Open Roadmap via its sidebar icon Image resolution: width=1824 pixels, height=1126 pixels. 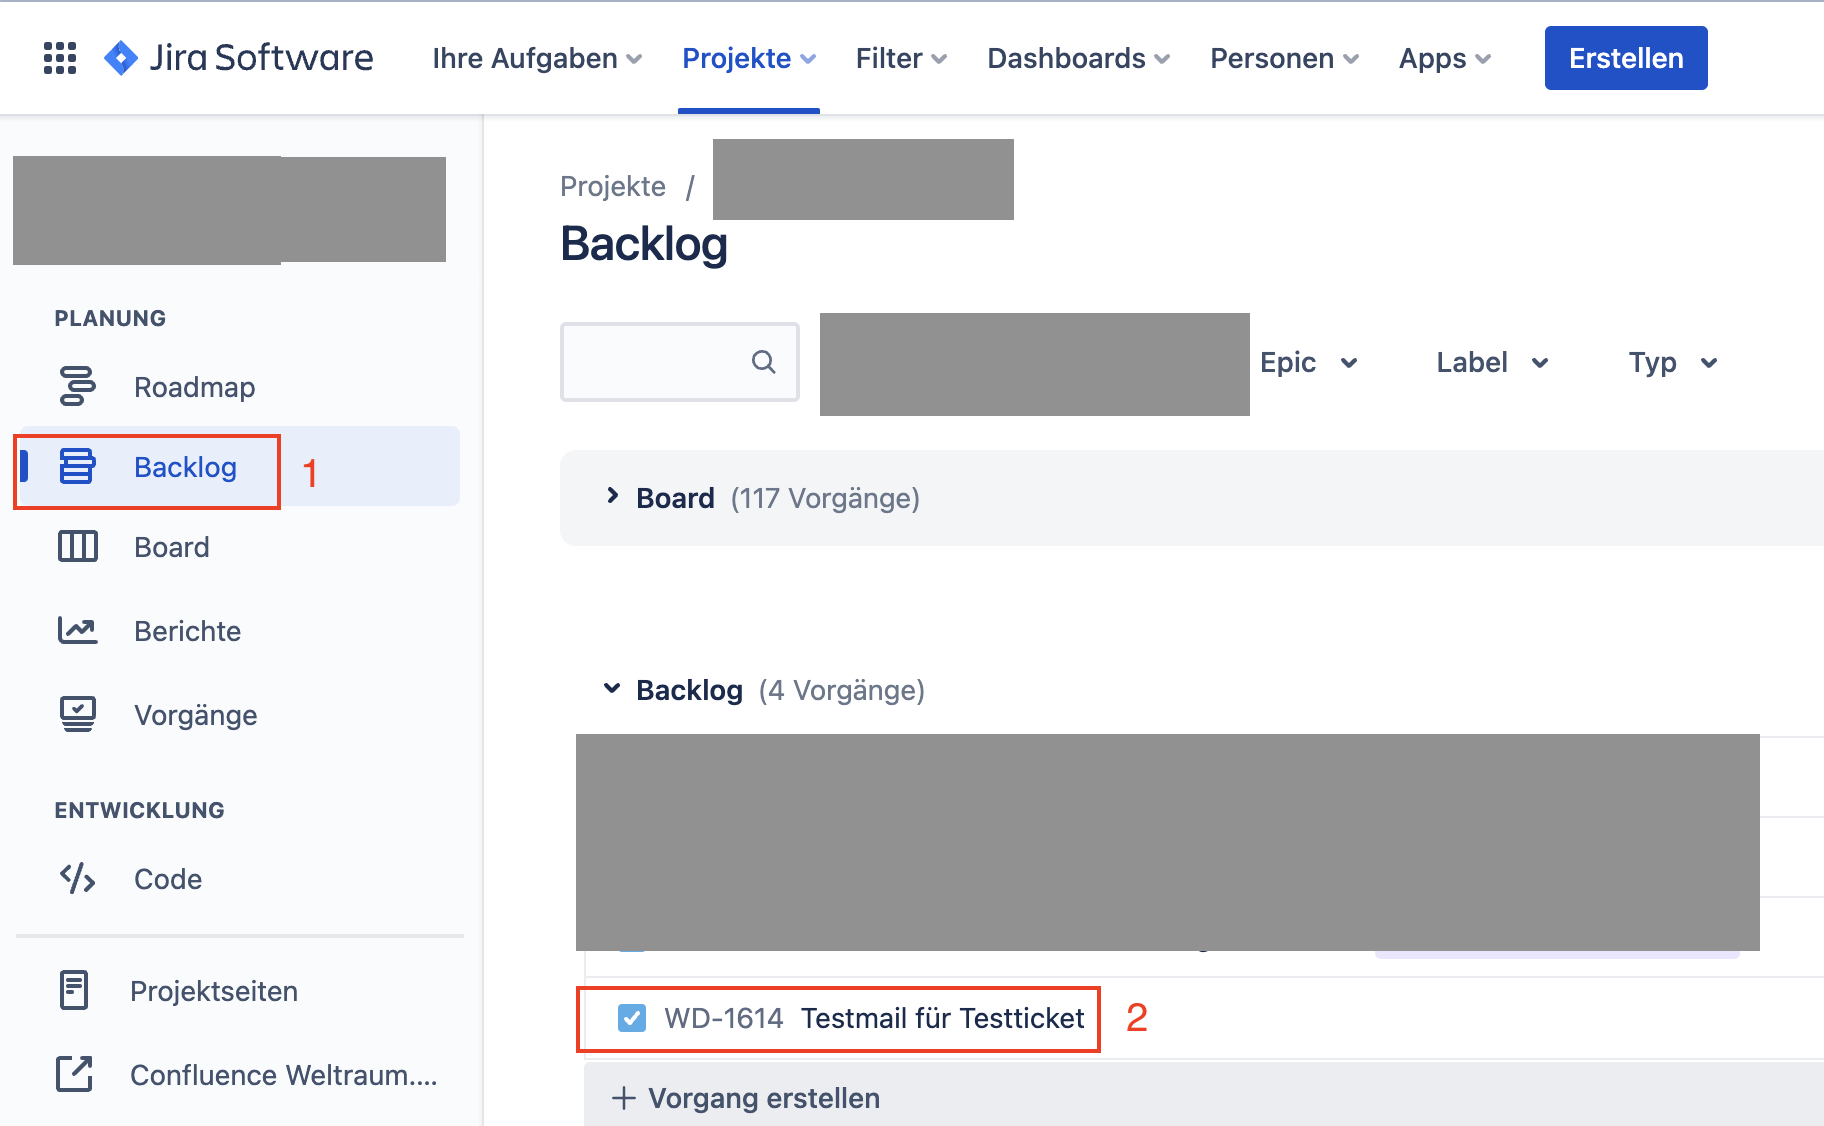click(x=78, y=386)
